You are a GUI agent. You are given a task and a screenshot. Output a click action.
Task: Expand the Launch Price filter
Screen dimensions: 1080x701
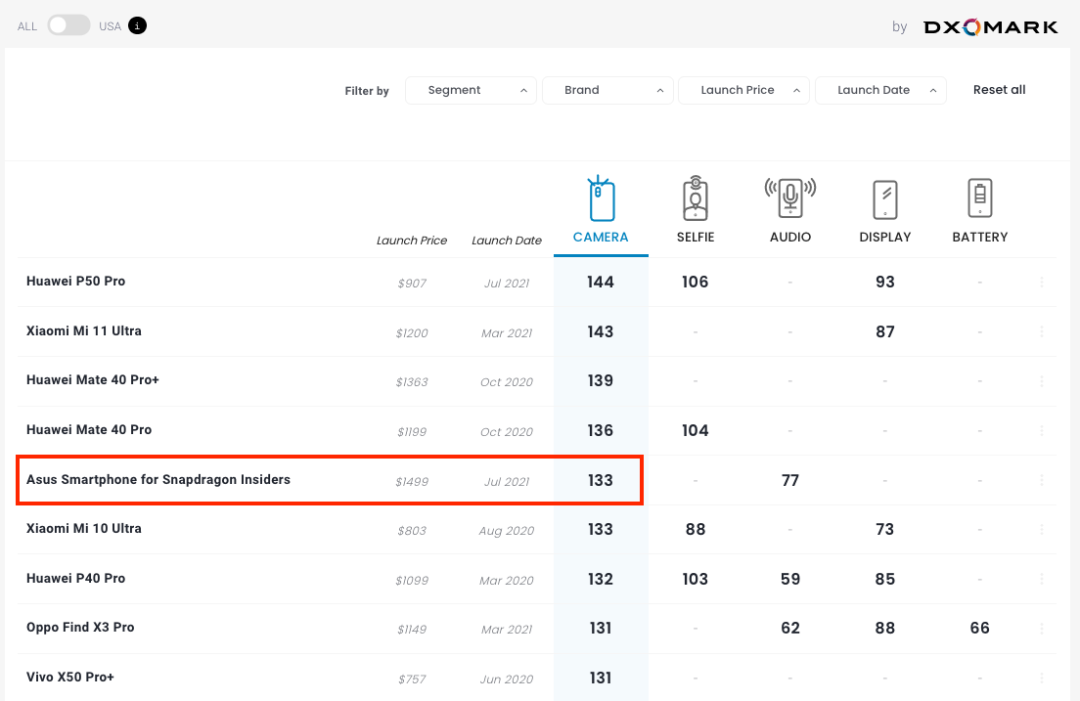(x=743, y=90)
